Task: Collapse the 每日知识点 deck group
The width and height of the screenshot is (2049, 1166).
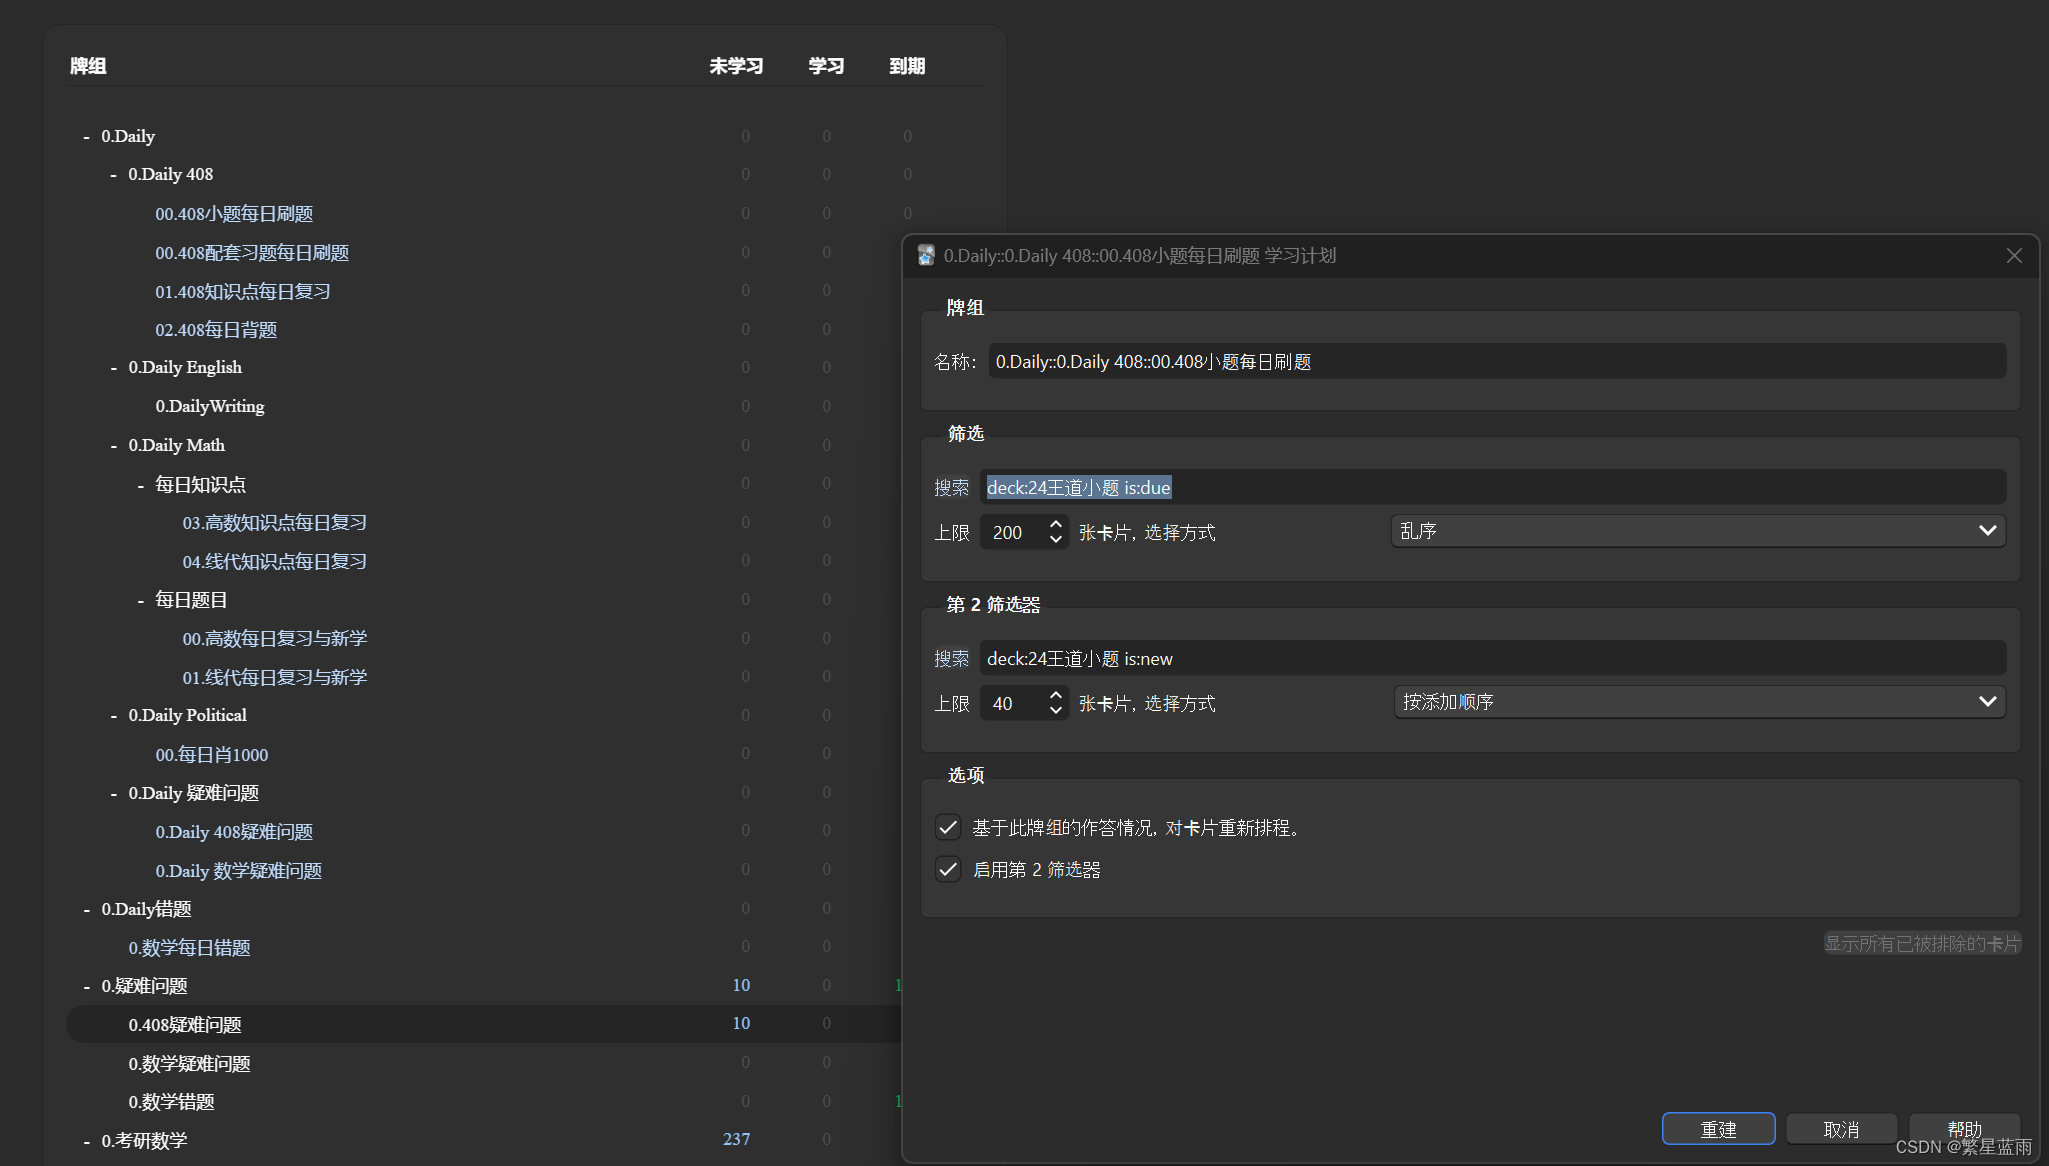Action: click(141, 485)
